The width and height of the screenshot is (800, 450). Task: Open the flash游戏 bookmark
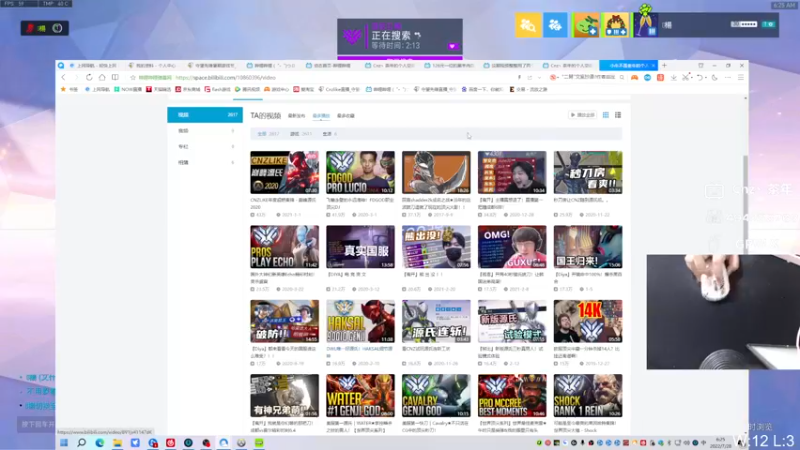coord(217,89)
